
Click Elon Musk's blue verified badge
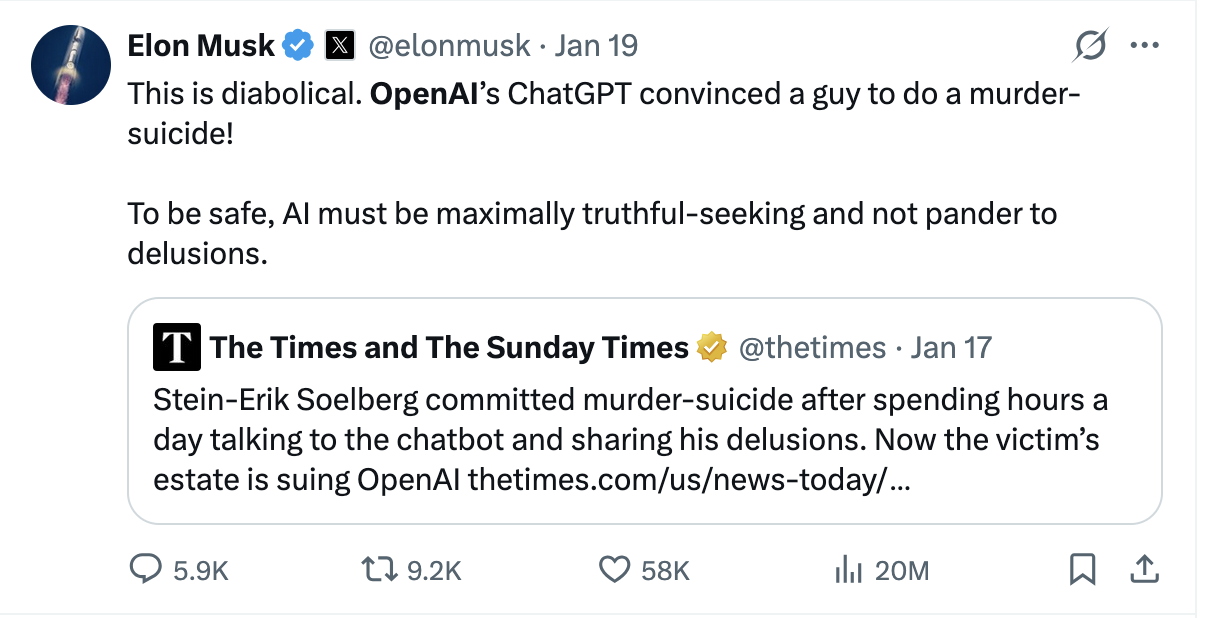[299, 45]
